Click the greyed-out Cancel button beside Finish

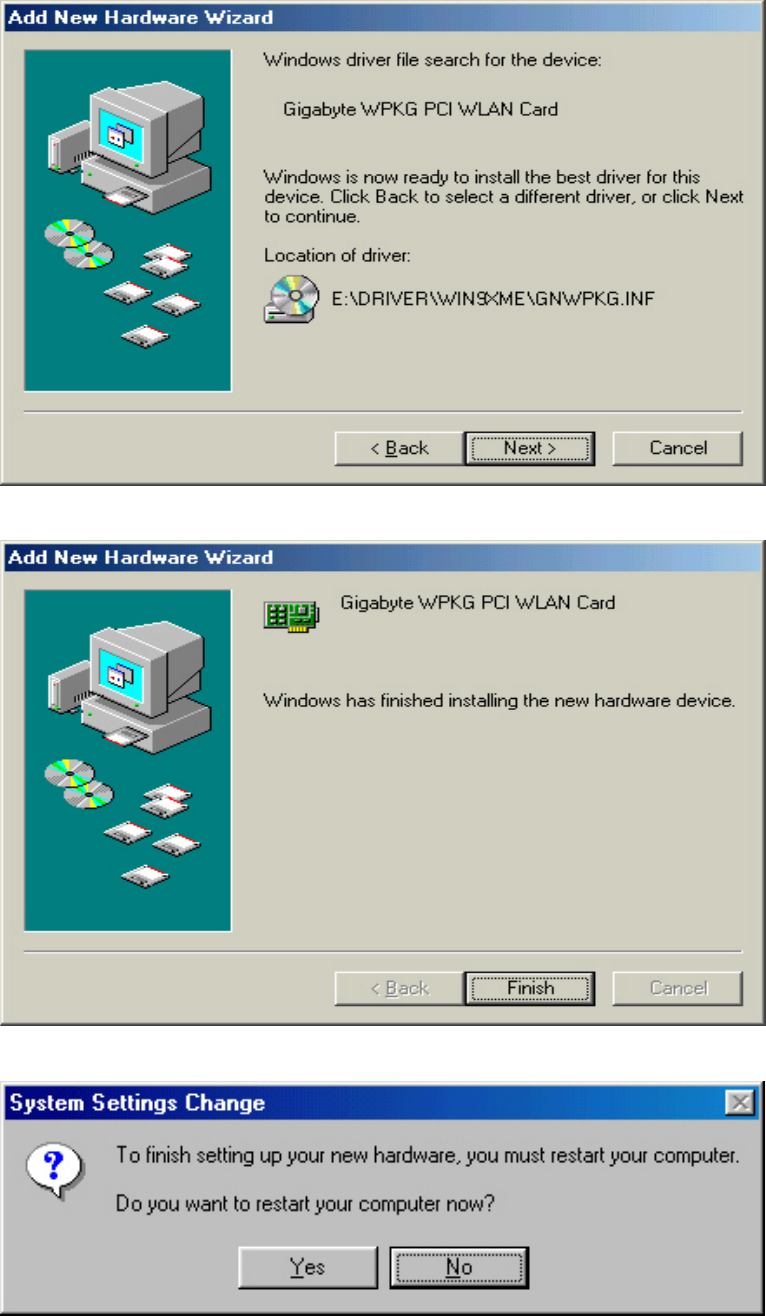(678, 988)
